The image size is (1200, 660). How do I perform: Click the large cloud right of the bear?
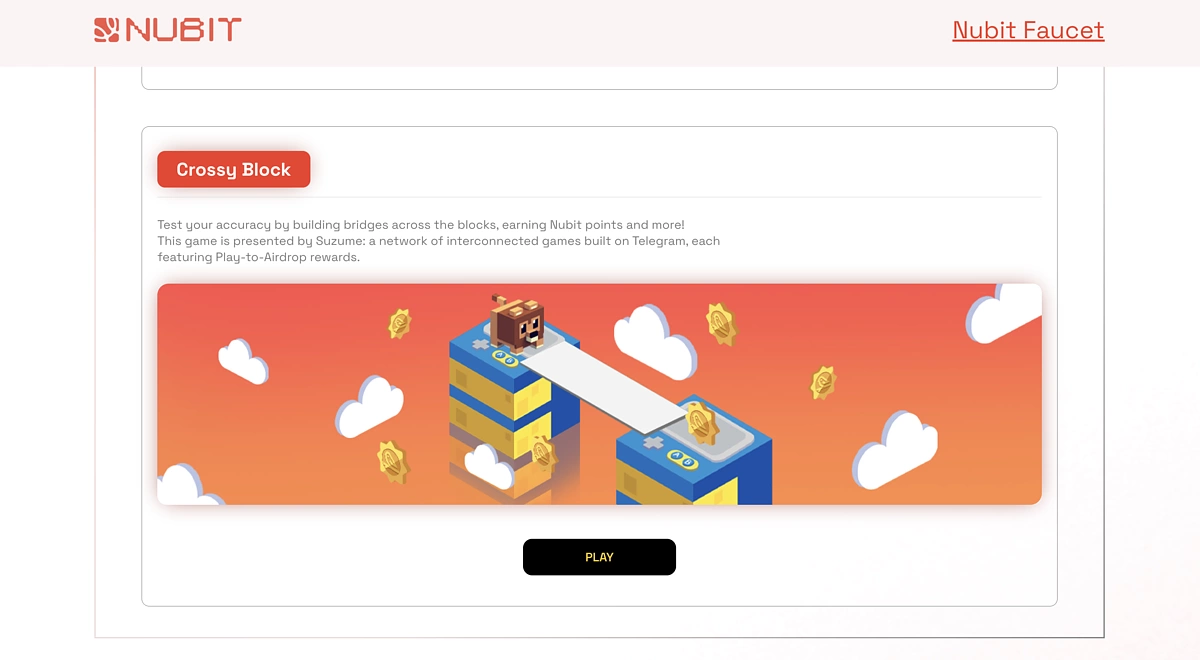(x=655, y=341)
